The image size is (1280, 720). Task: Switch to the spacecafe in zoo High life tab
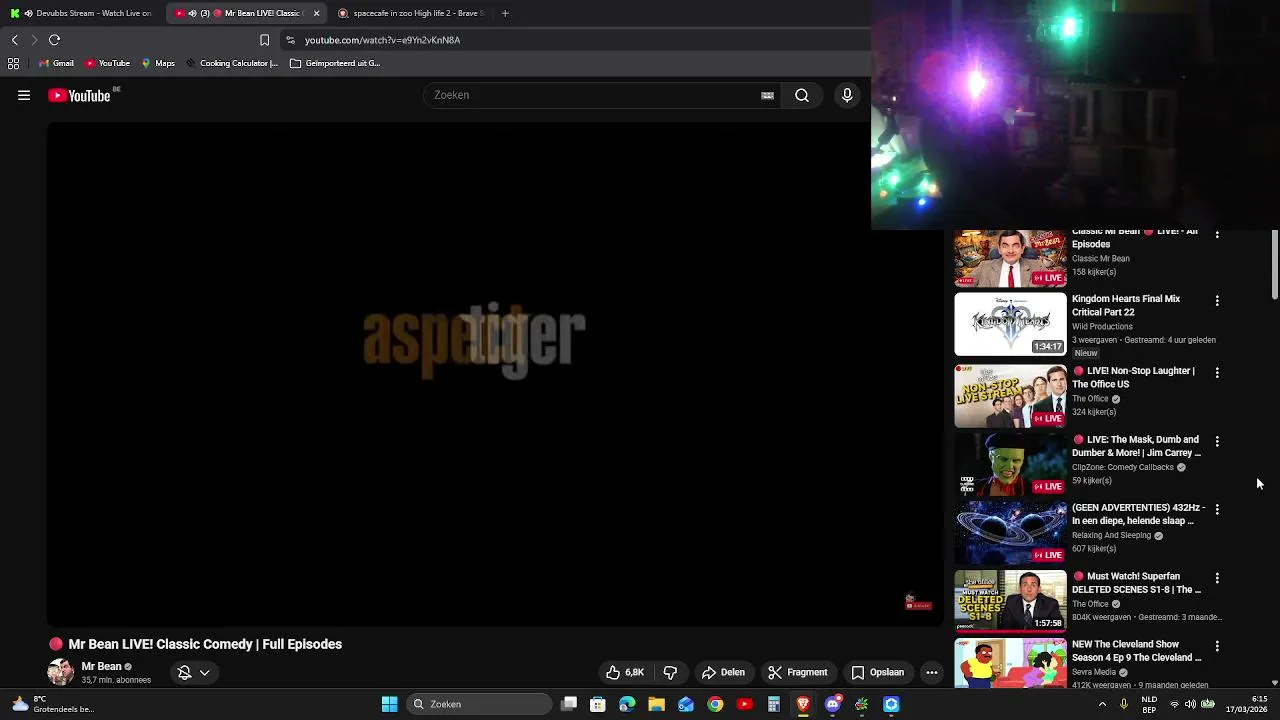(412, 13)
